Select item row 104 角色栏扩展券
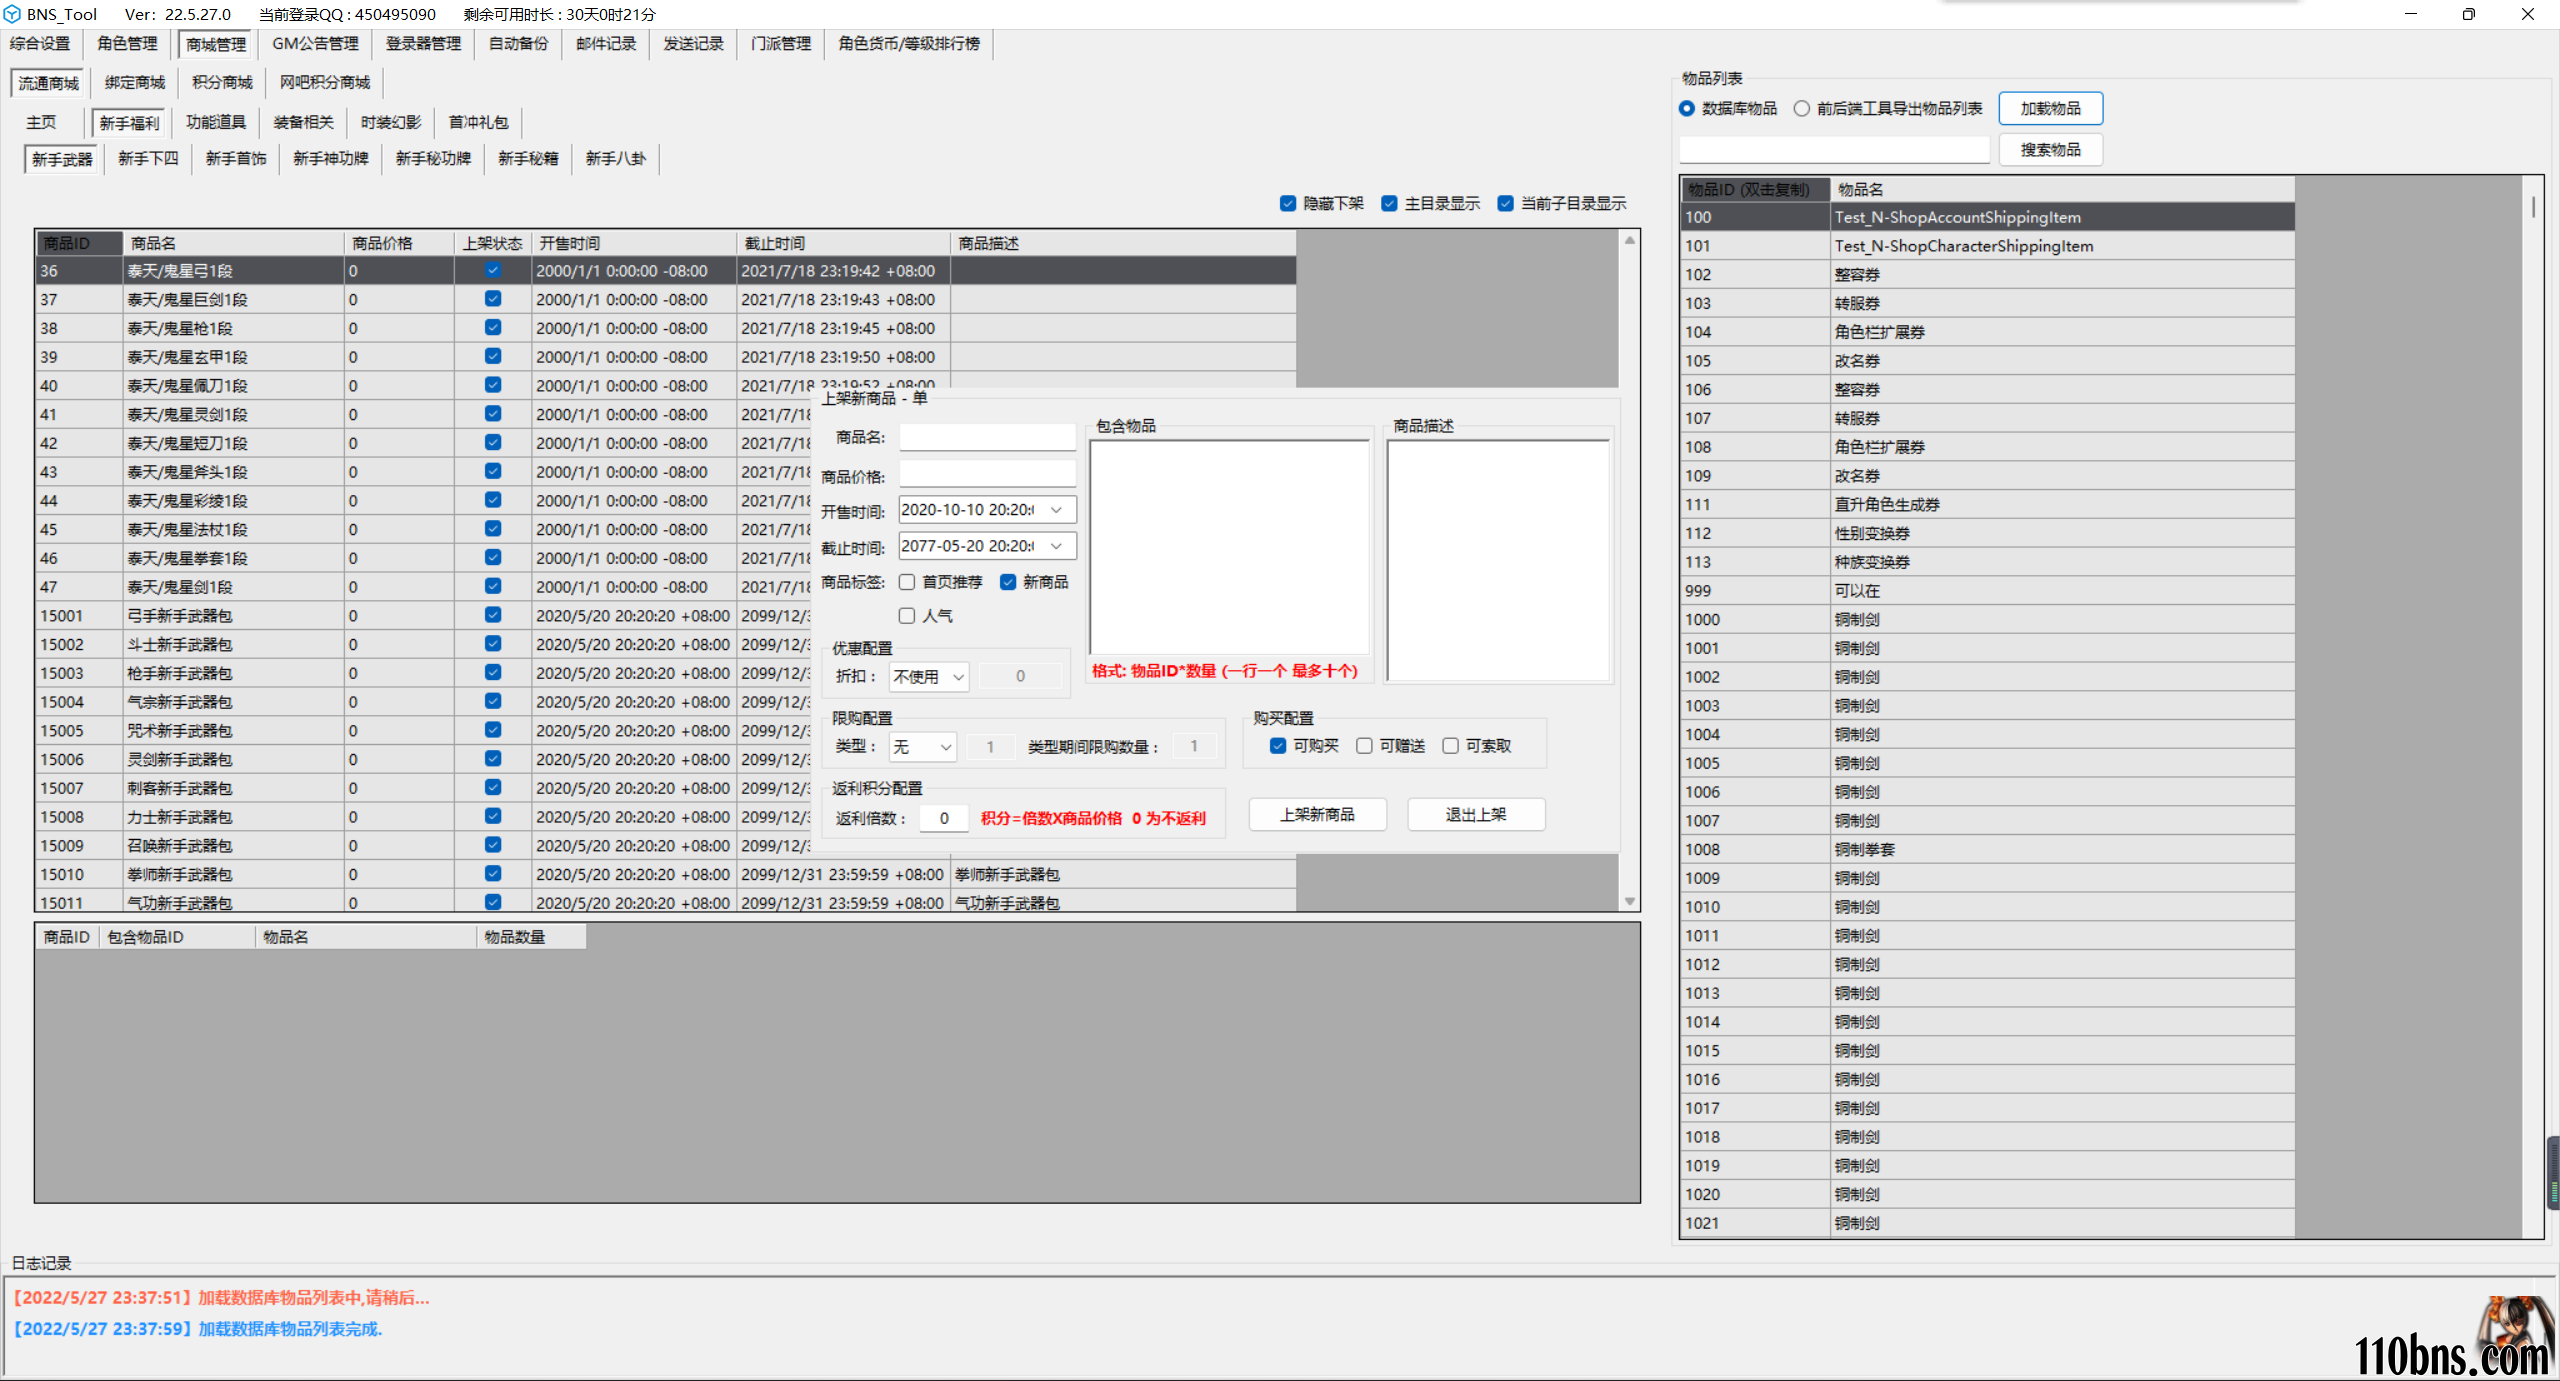Image resolution: width=2560 pixels, height=1381 pixels. click(x=1987, y=332)
